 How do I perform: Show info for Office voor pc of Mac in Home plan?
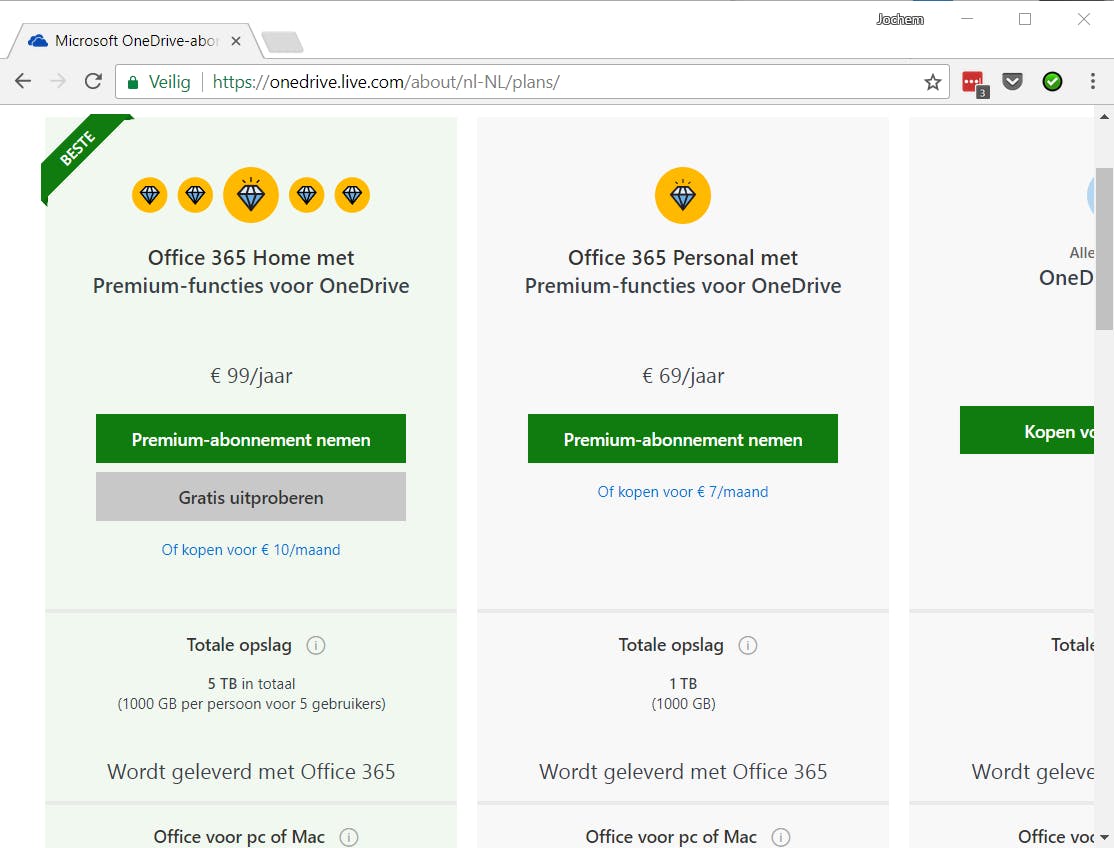[x=349, y=837]
